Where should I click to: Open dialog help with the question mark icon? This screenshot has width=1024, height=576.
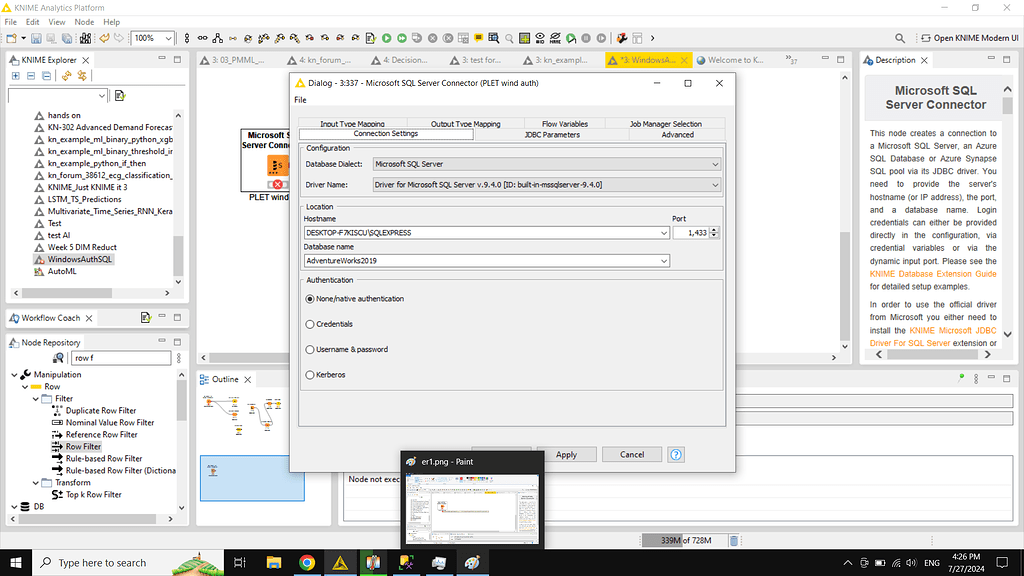(676, 454)
